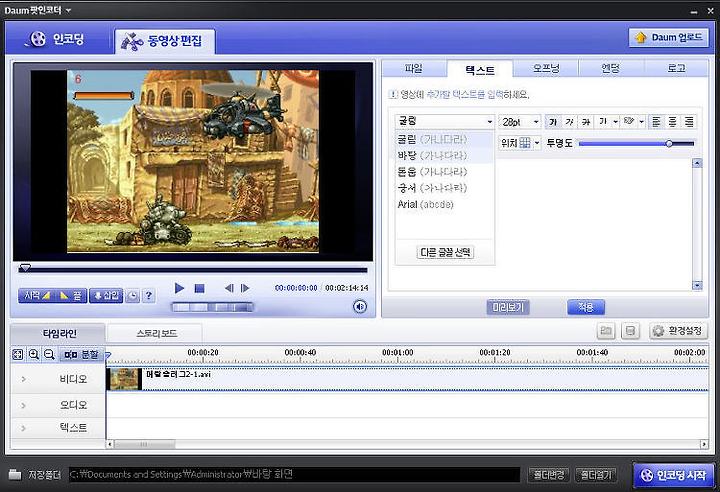This screenshot has width=720, height=492.
Task: Click the text color 가 button
Action: [602, 122]
